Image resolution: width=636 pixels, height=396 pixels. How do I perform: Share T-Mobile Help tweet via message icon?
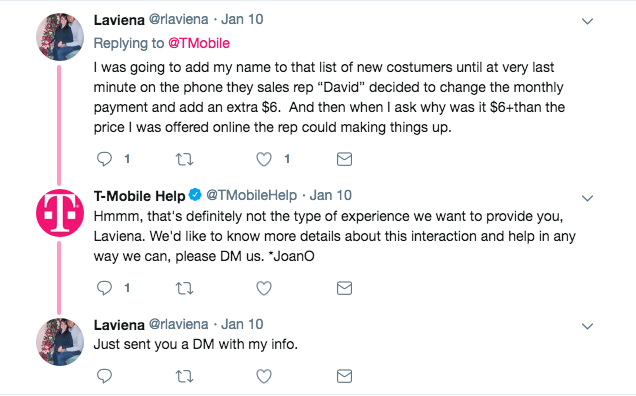point(344,288)
